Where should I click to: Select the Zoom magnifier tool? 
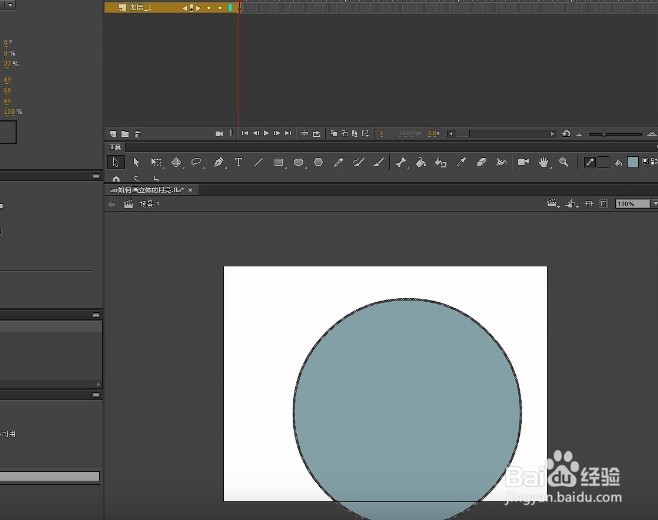564,162
